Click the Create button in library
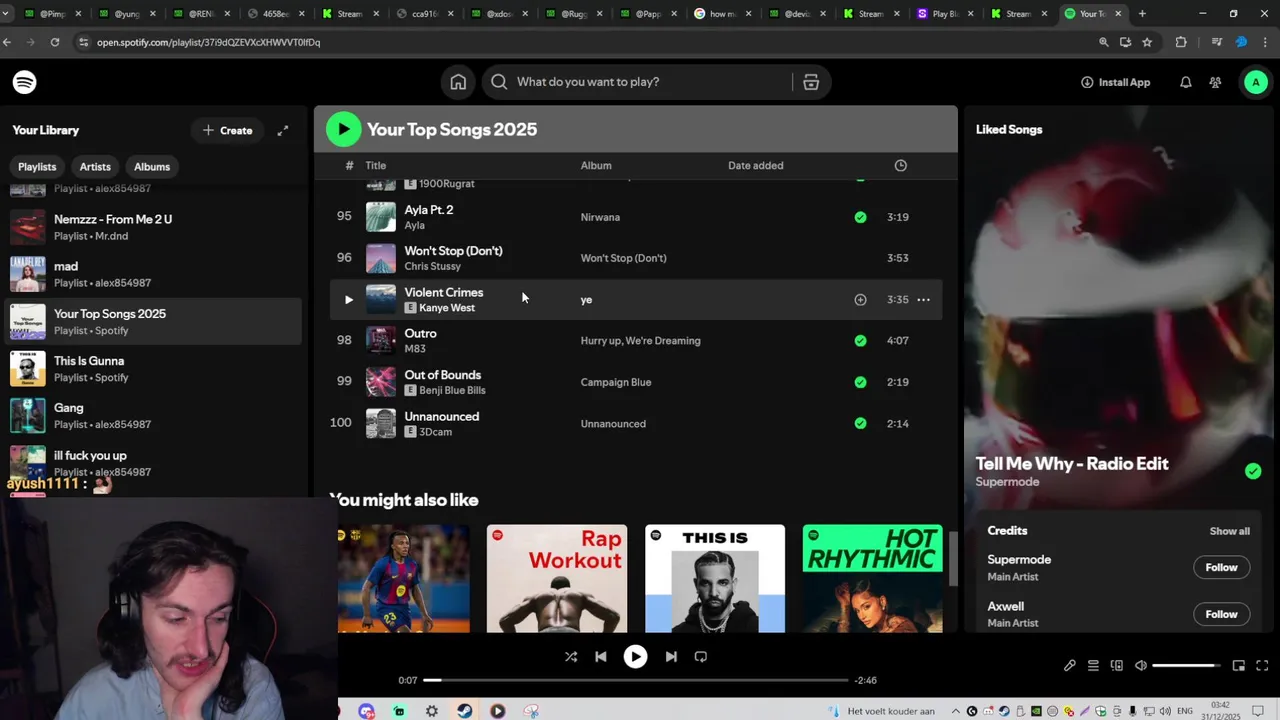1280x720 pixels. click(x=227, y=130)
